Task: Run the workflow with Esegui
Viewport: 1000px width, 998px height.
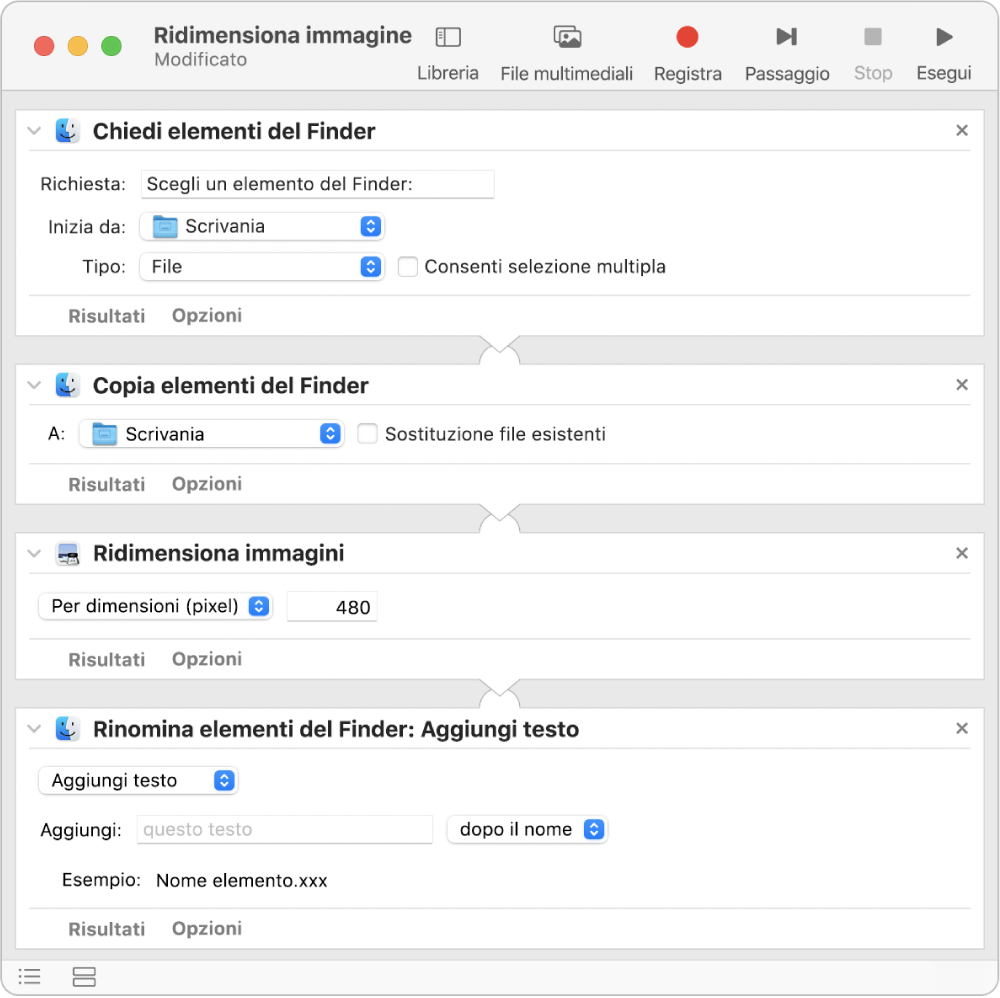Action: [943, 38]
